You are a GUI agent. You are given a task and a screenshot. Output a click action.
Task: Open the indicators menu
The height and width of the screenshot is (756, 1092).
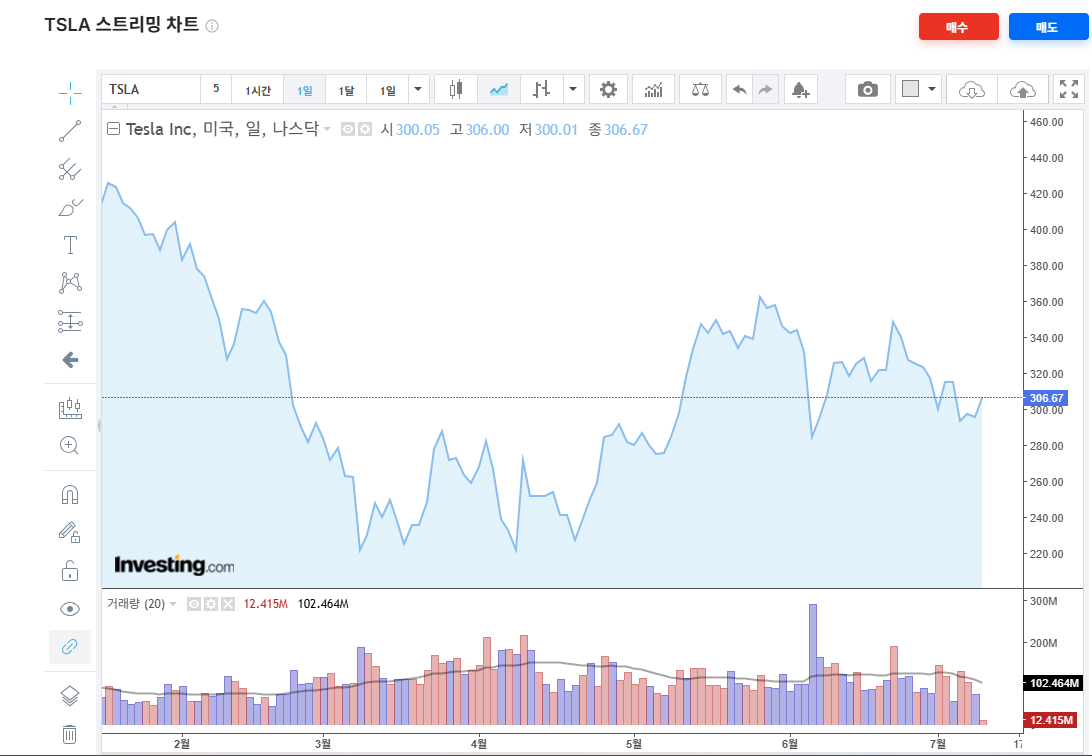(653, 89)
